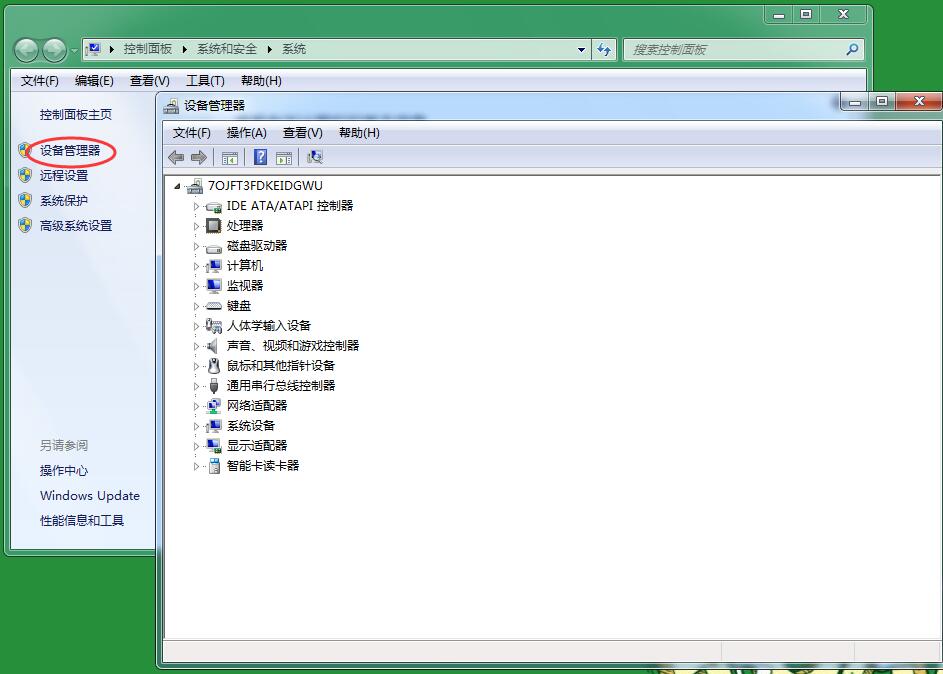Image resolution: width=943 pixels, height=674 pixels.
Task: Collapse the 7OJFT3FDKEIDGWU root node
Action: tap(178, 185)
